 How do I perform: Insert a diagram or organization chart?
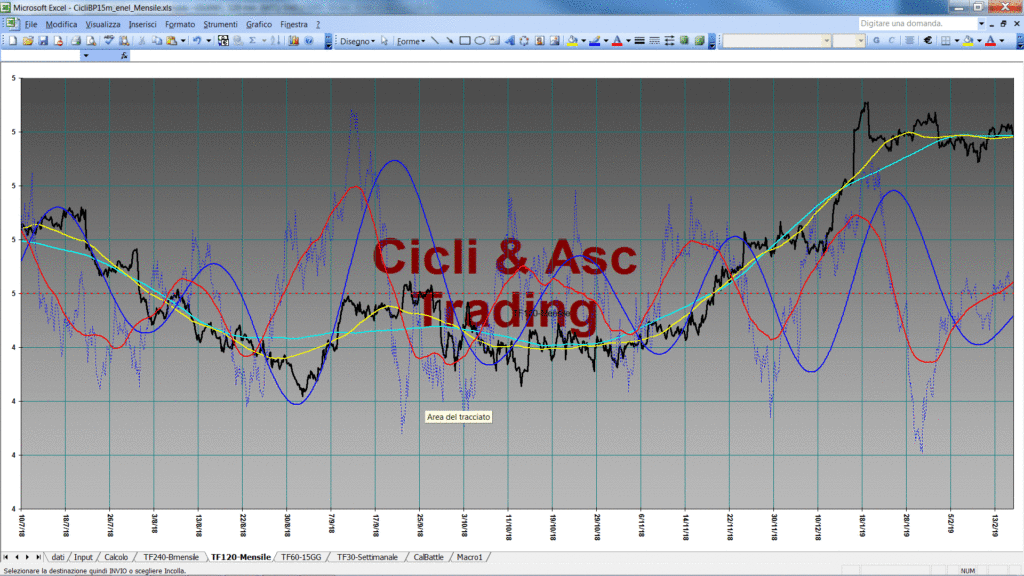click(524, 40)
